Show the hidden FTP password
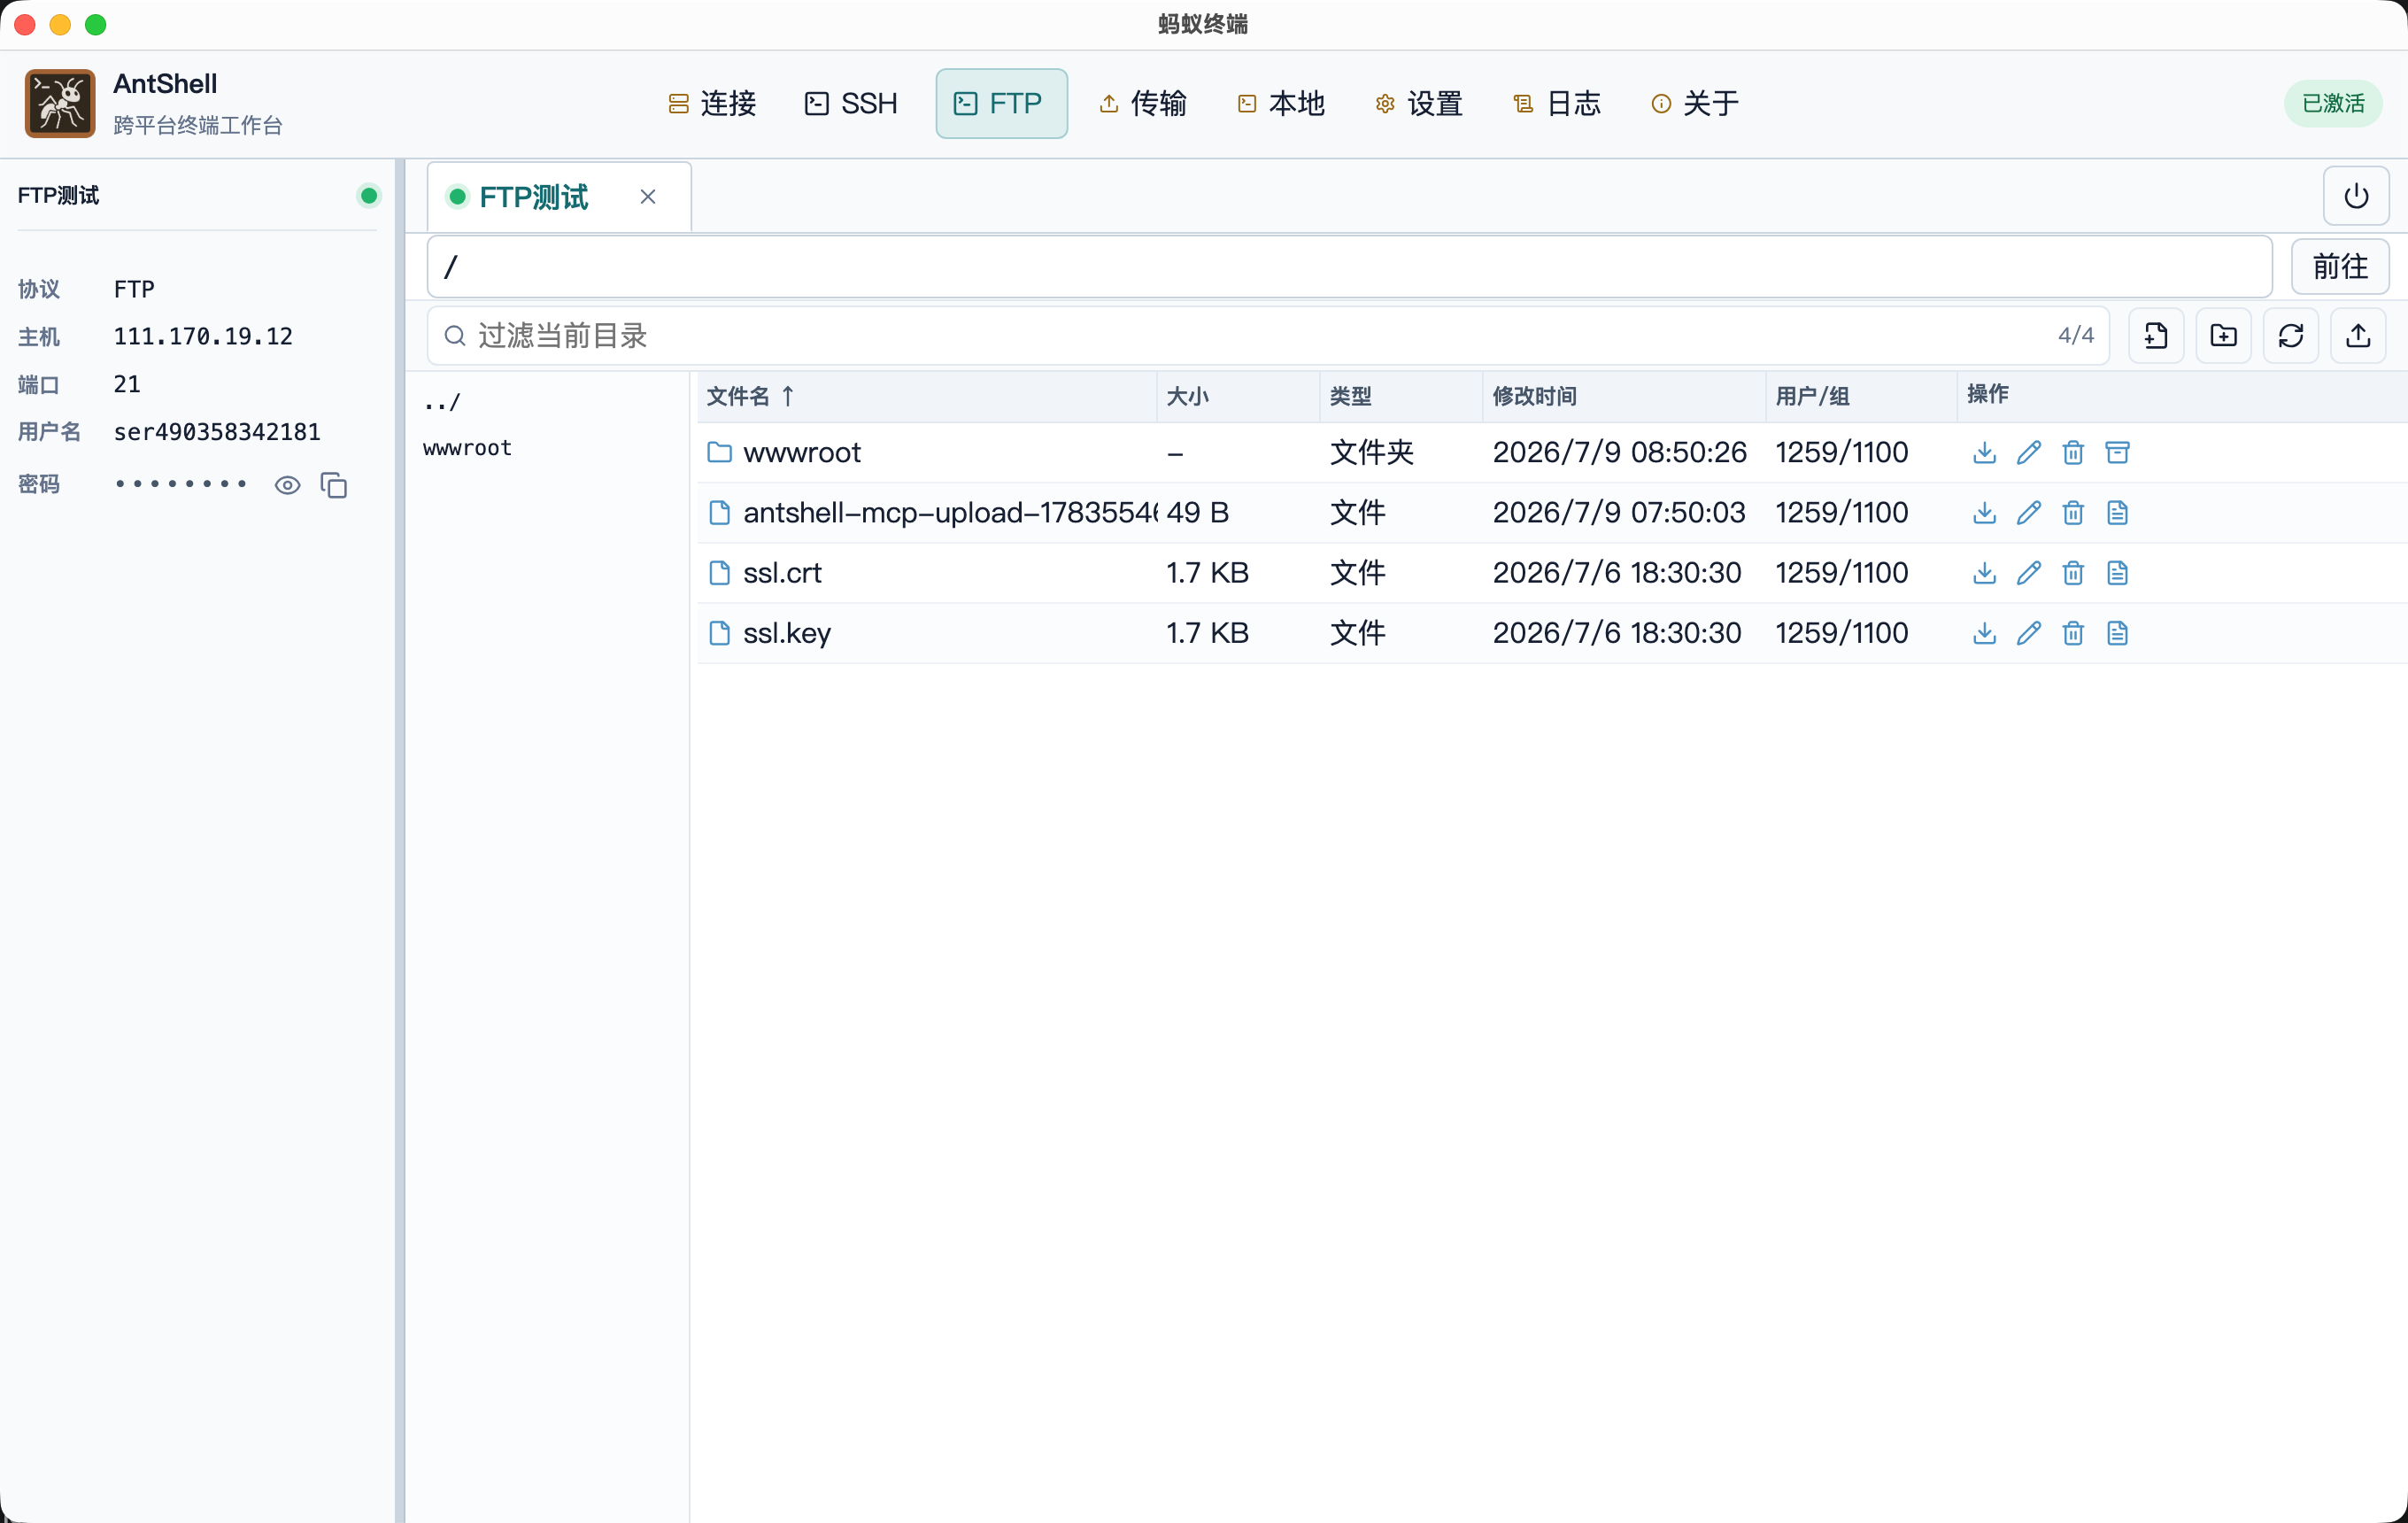Image resolution: width=2408 pixels, height=1523 pixels. (287, 486)
